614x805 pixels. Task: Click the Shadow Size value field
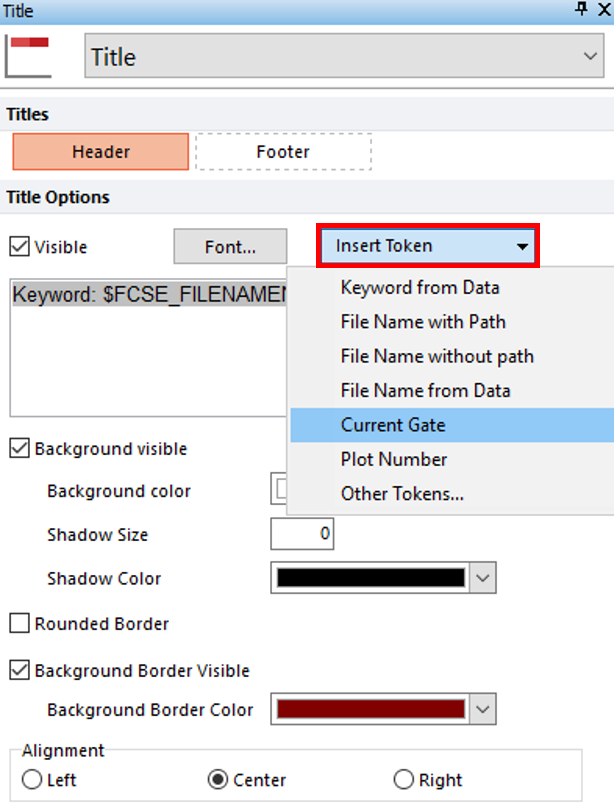coord(302,534)
